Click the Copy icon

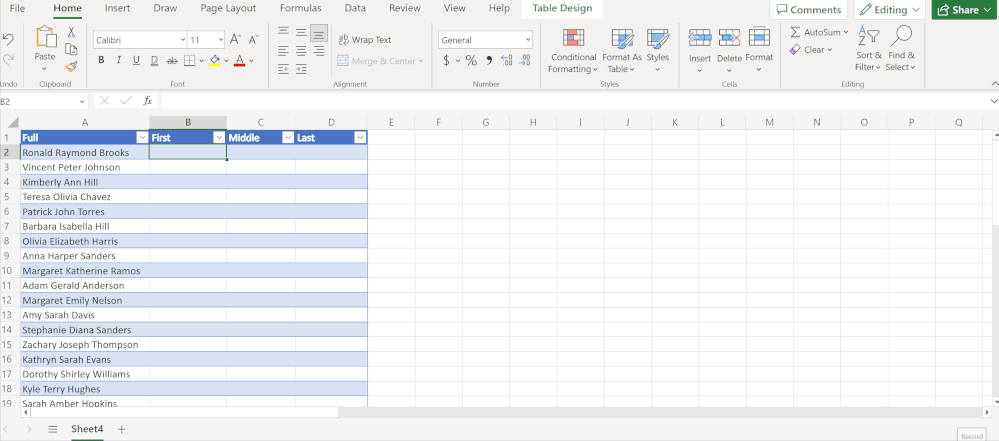point(71,49)
